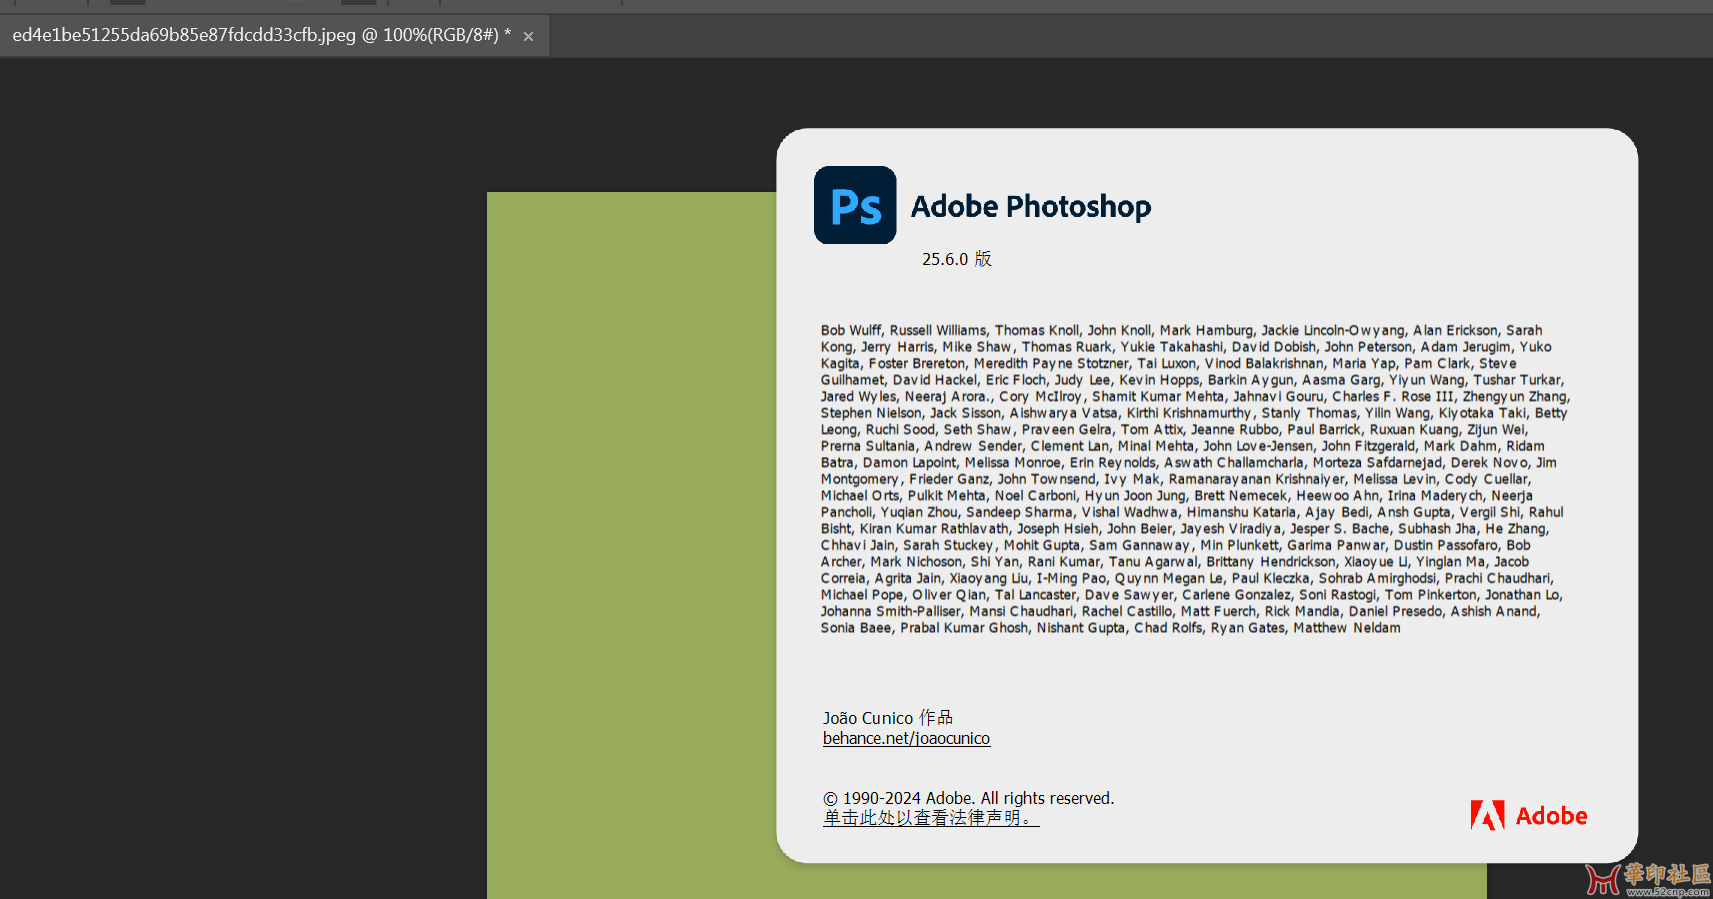Click the credits line starting with Bob Wulff
The image size is (1713, 899).
(1181, 330)
